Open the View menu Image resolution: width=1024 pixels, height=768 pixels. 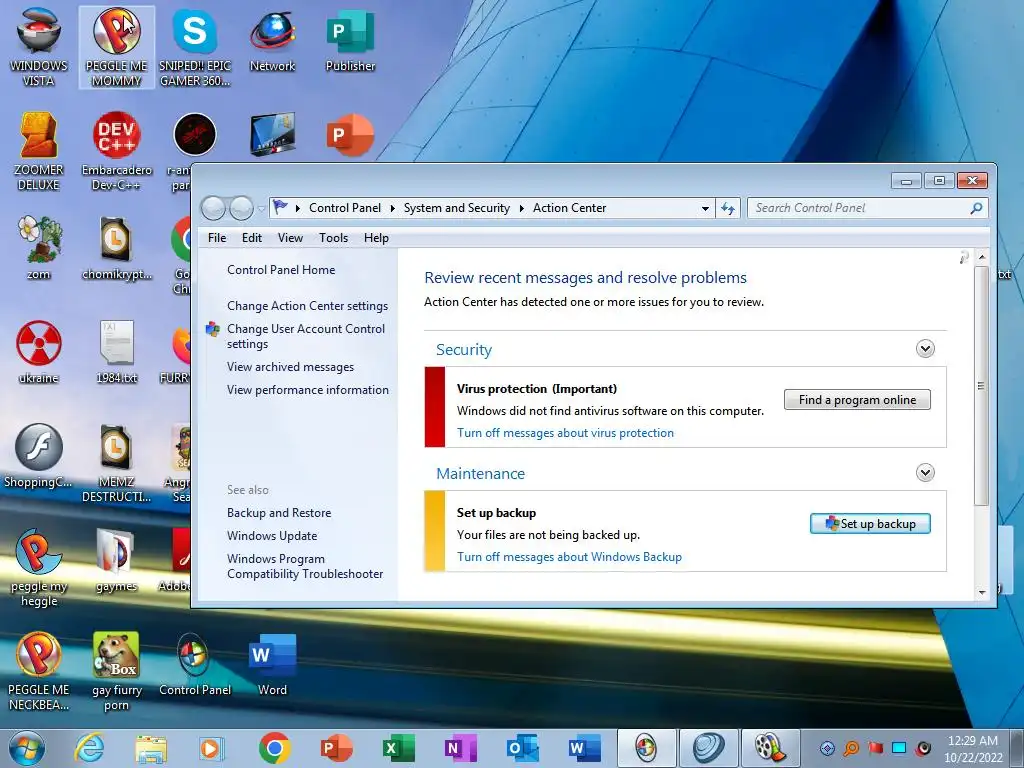pos(290,238)
